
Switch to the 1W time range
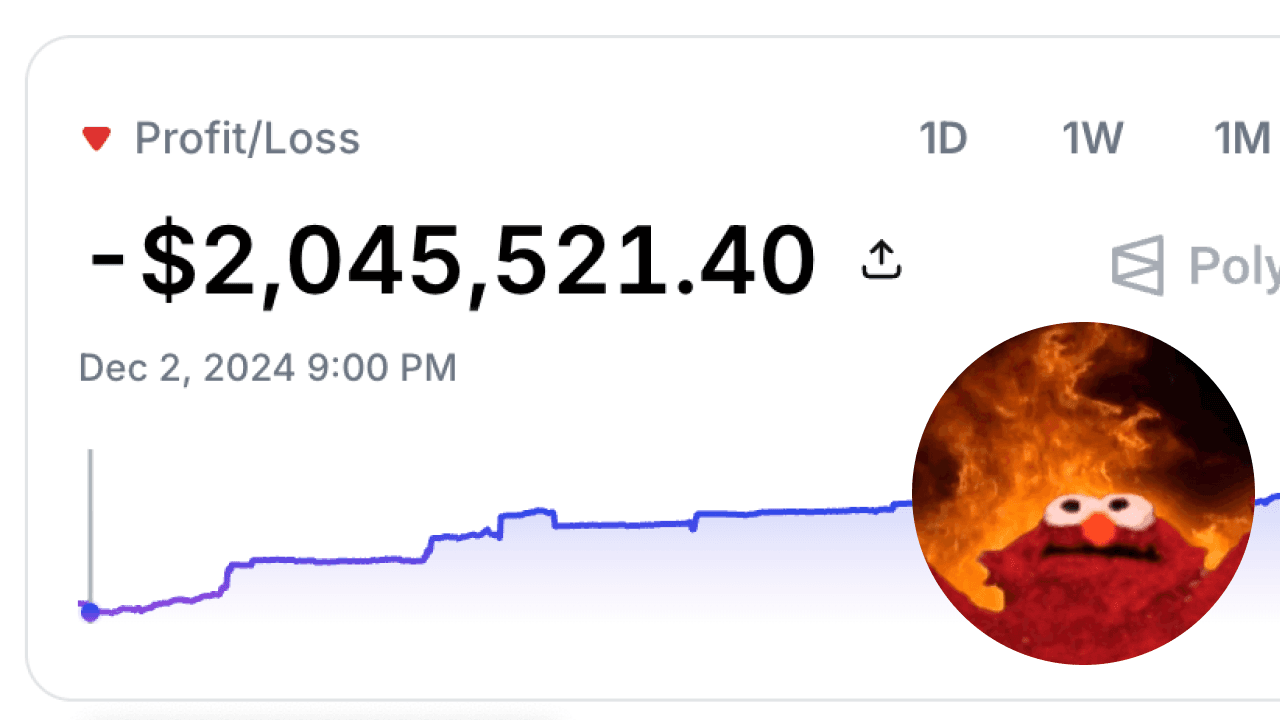click(x=1092, y=139)
